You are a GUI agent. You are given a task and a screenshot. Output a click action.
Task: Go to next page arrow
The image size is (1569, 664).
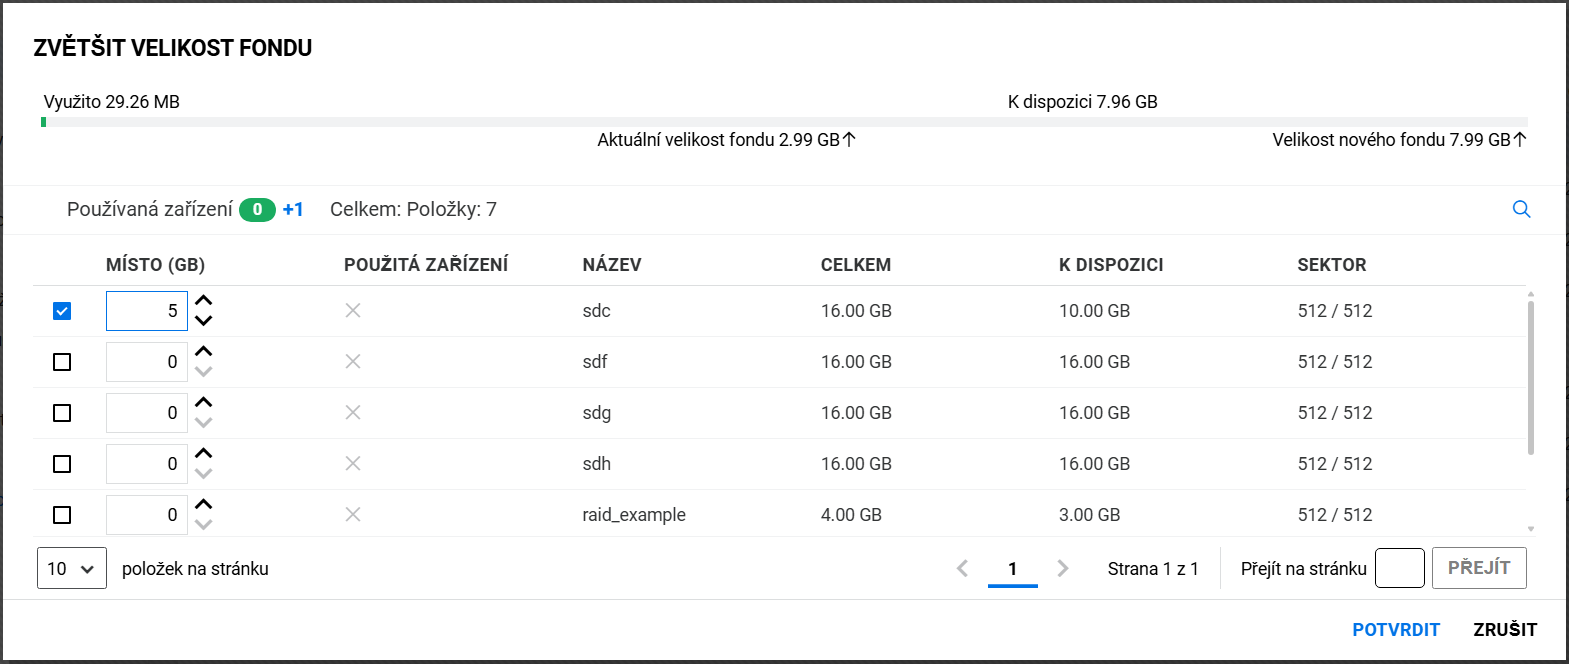click(1063, 568)
